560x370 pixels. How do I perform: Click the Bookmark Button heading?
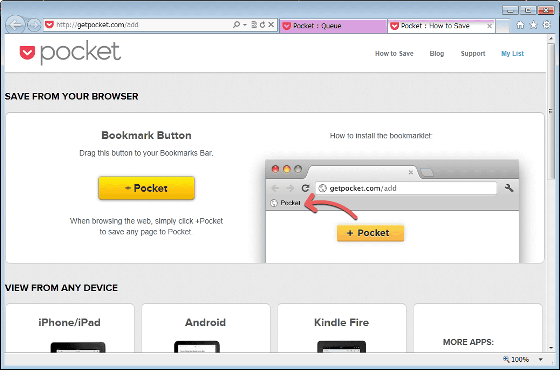click(x=146, y=135)
